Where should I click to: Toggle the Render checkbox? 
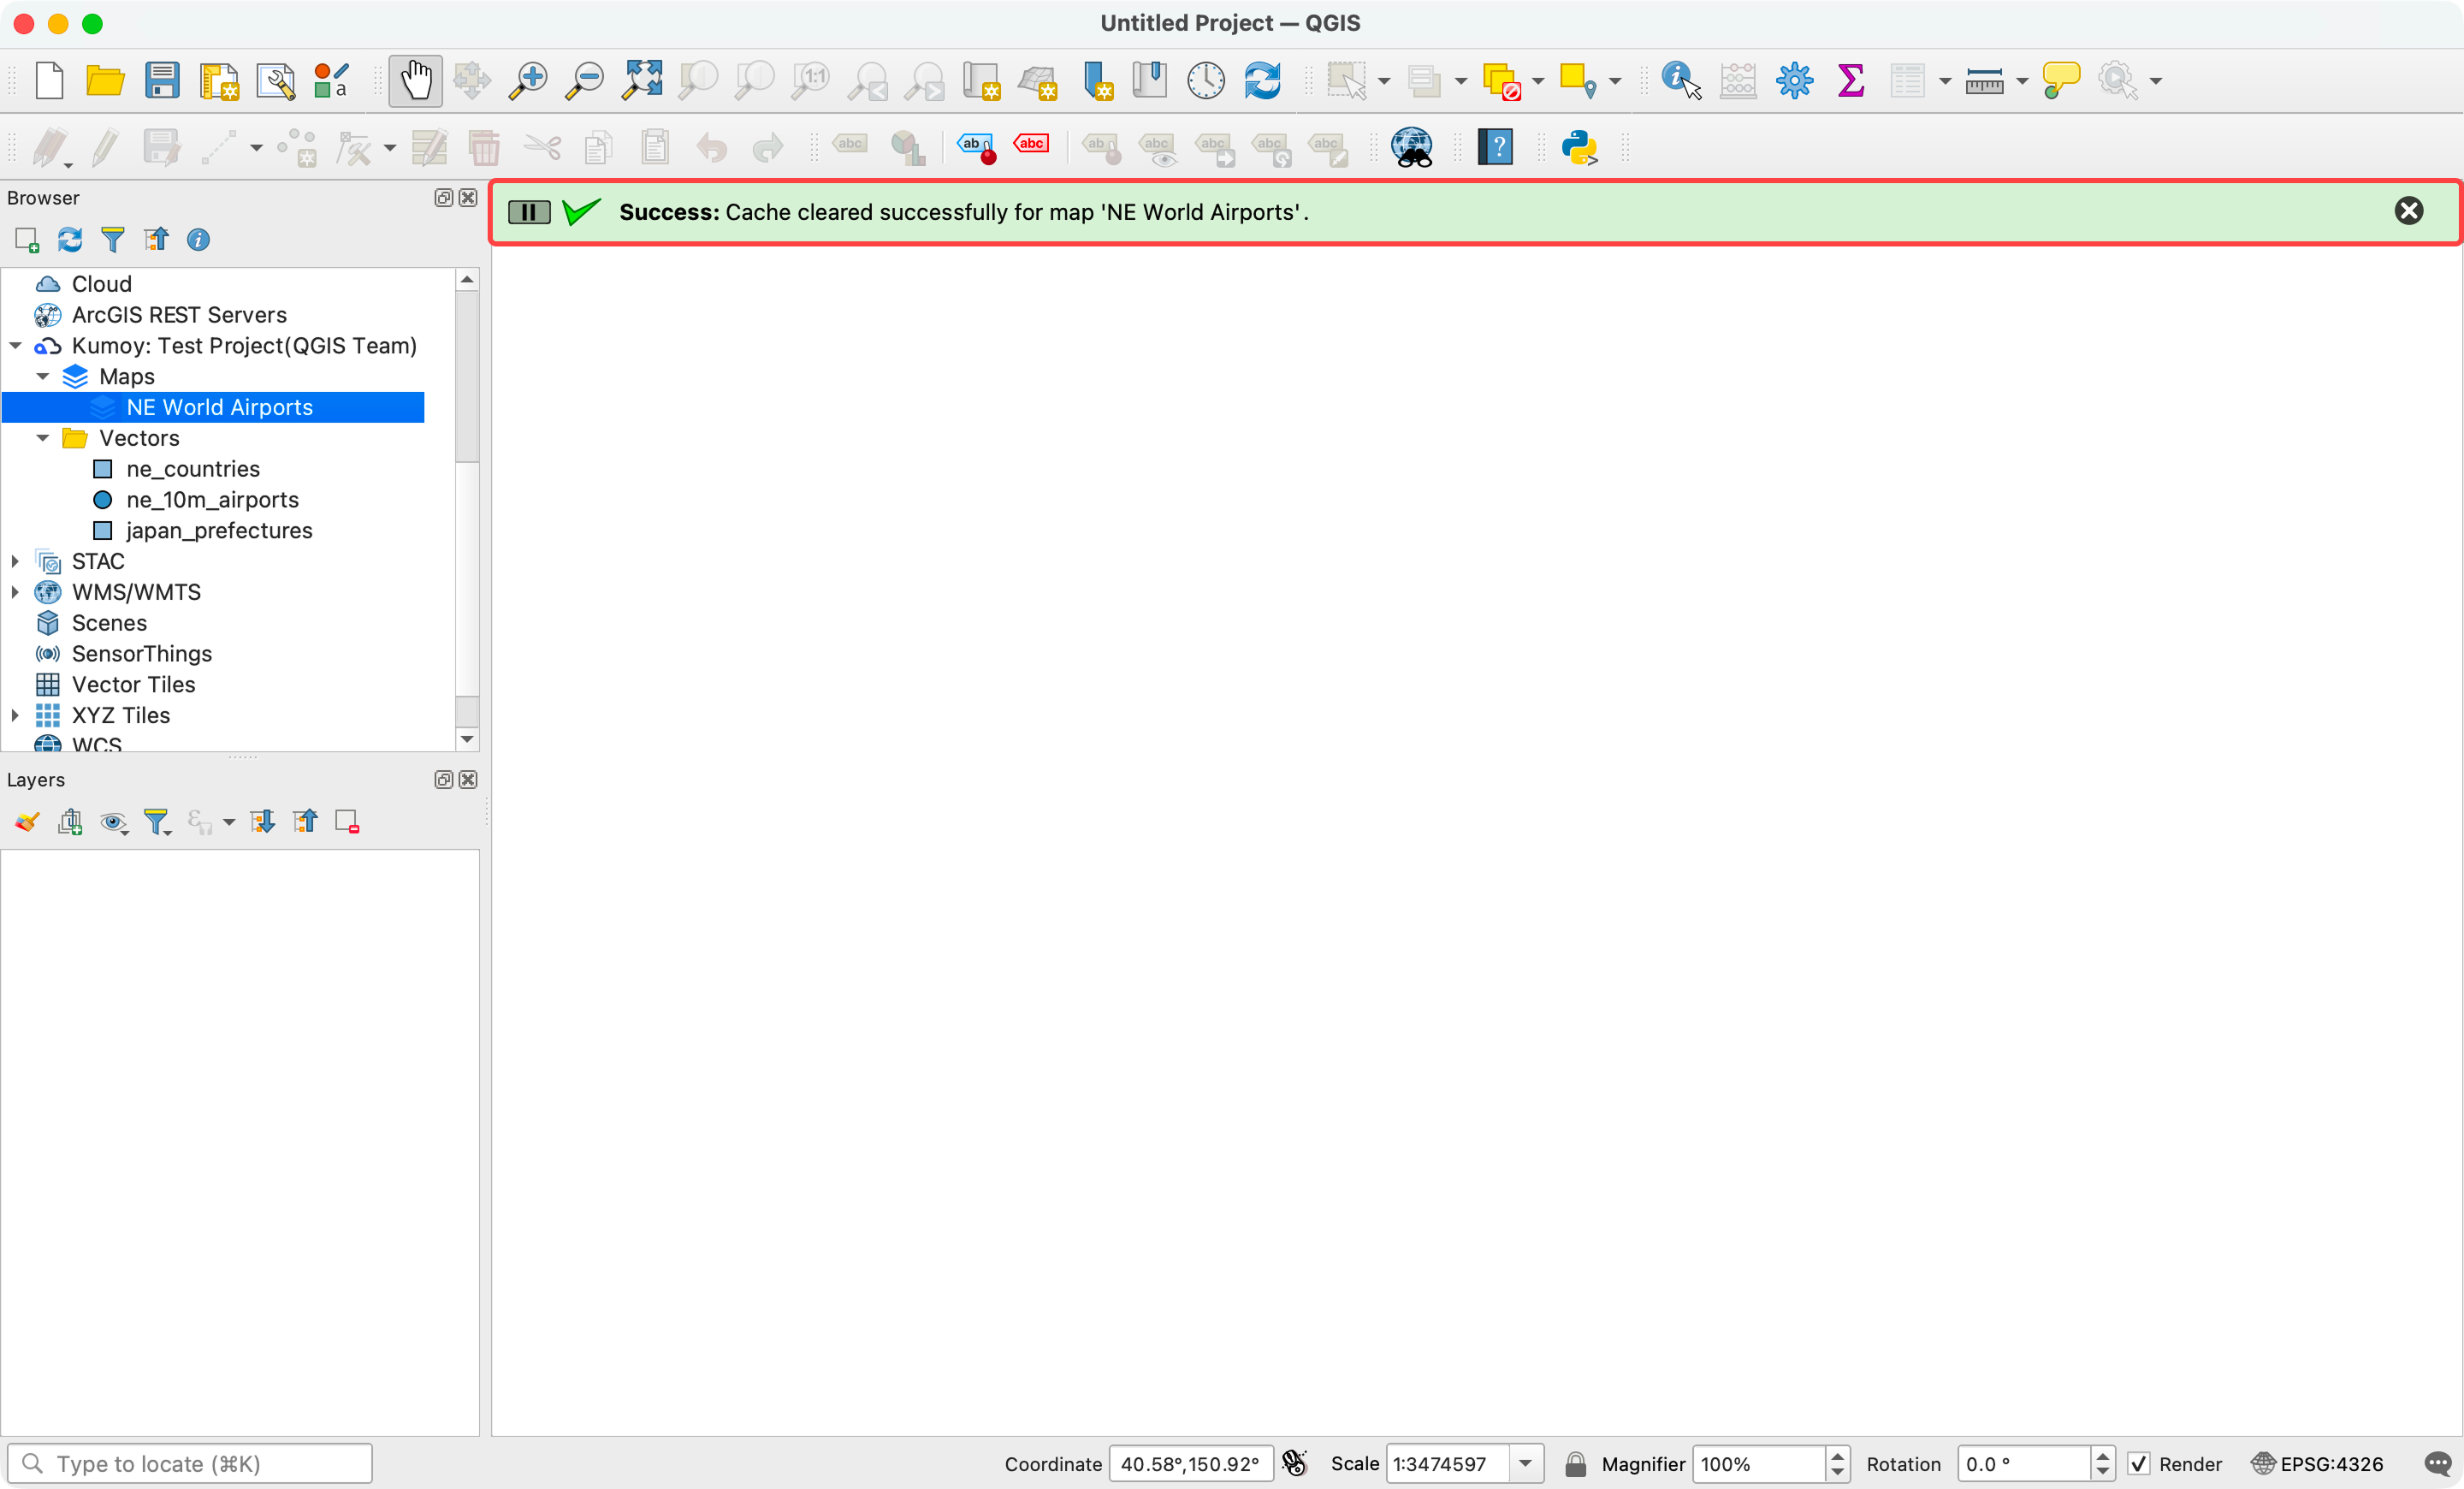point(2139,1464)
